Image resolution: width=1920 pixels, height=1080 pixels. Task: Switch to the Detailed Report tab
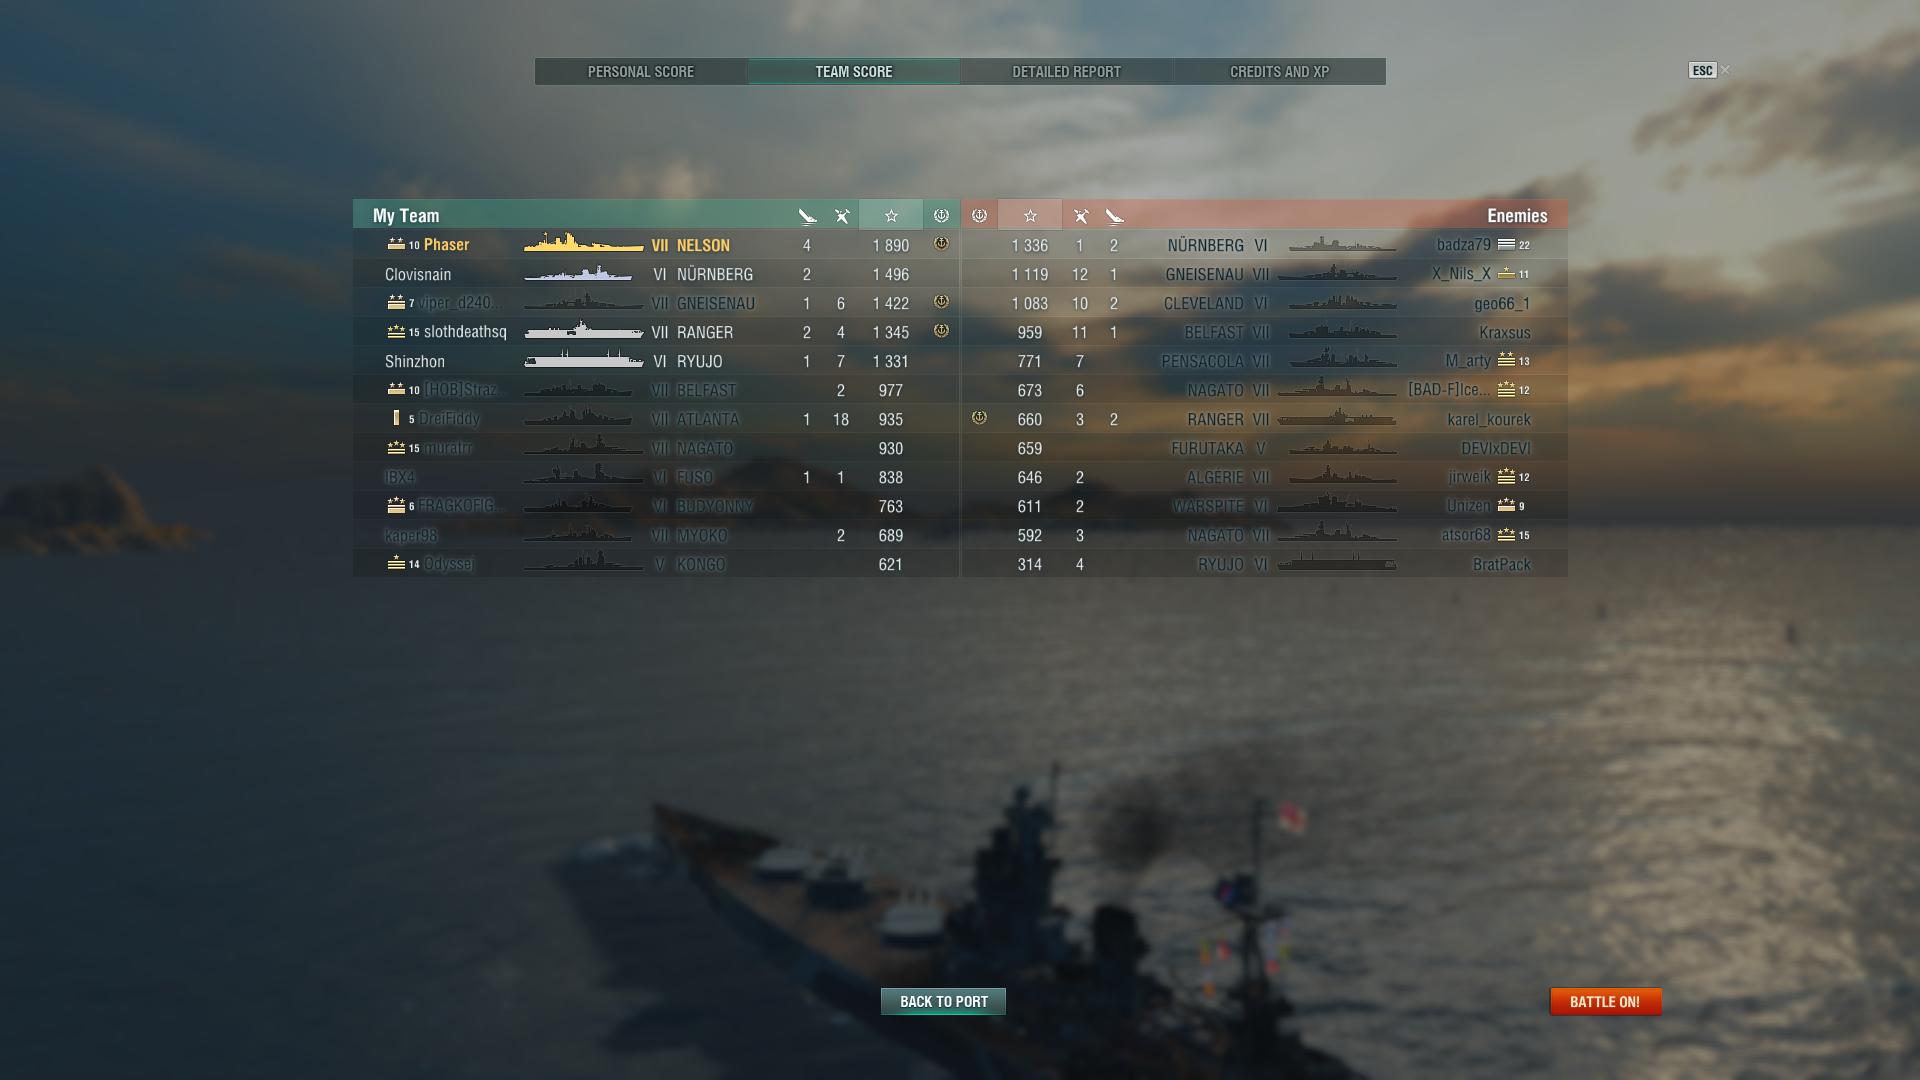tap(1066, 72)
